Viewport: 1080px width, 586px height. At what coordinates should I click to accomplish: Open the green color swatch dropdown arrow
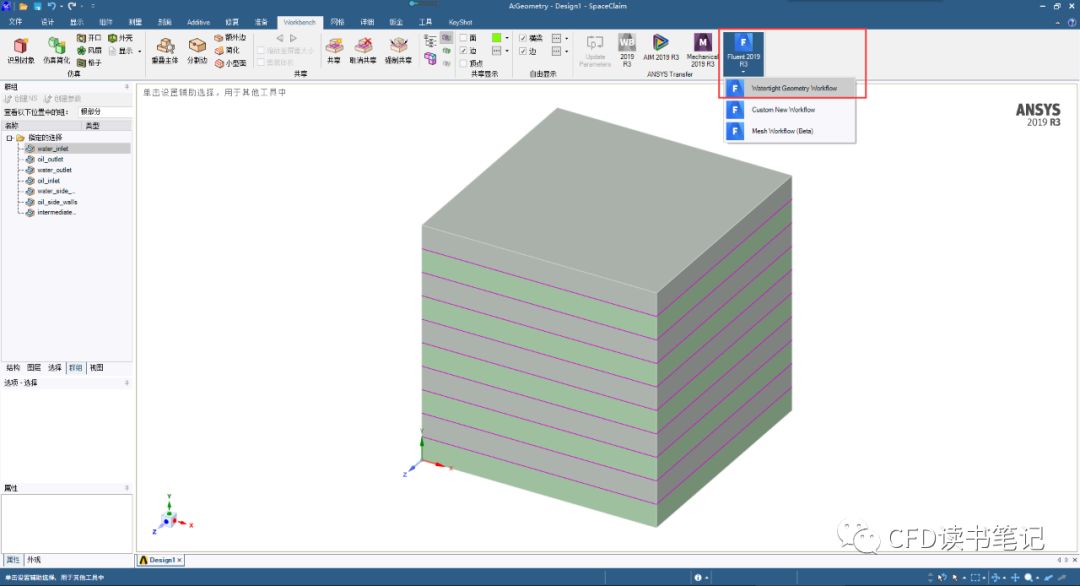(x=508, y=38)
